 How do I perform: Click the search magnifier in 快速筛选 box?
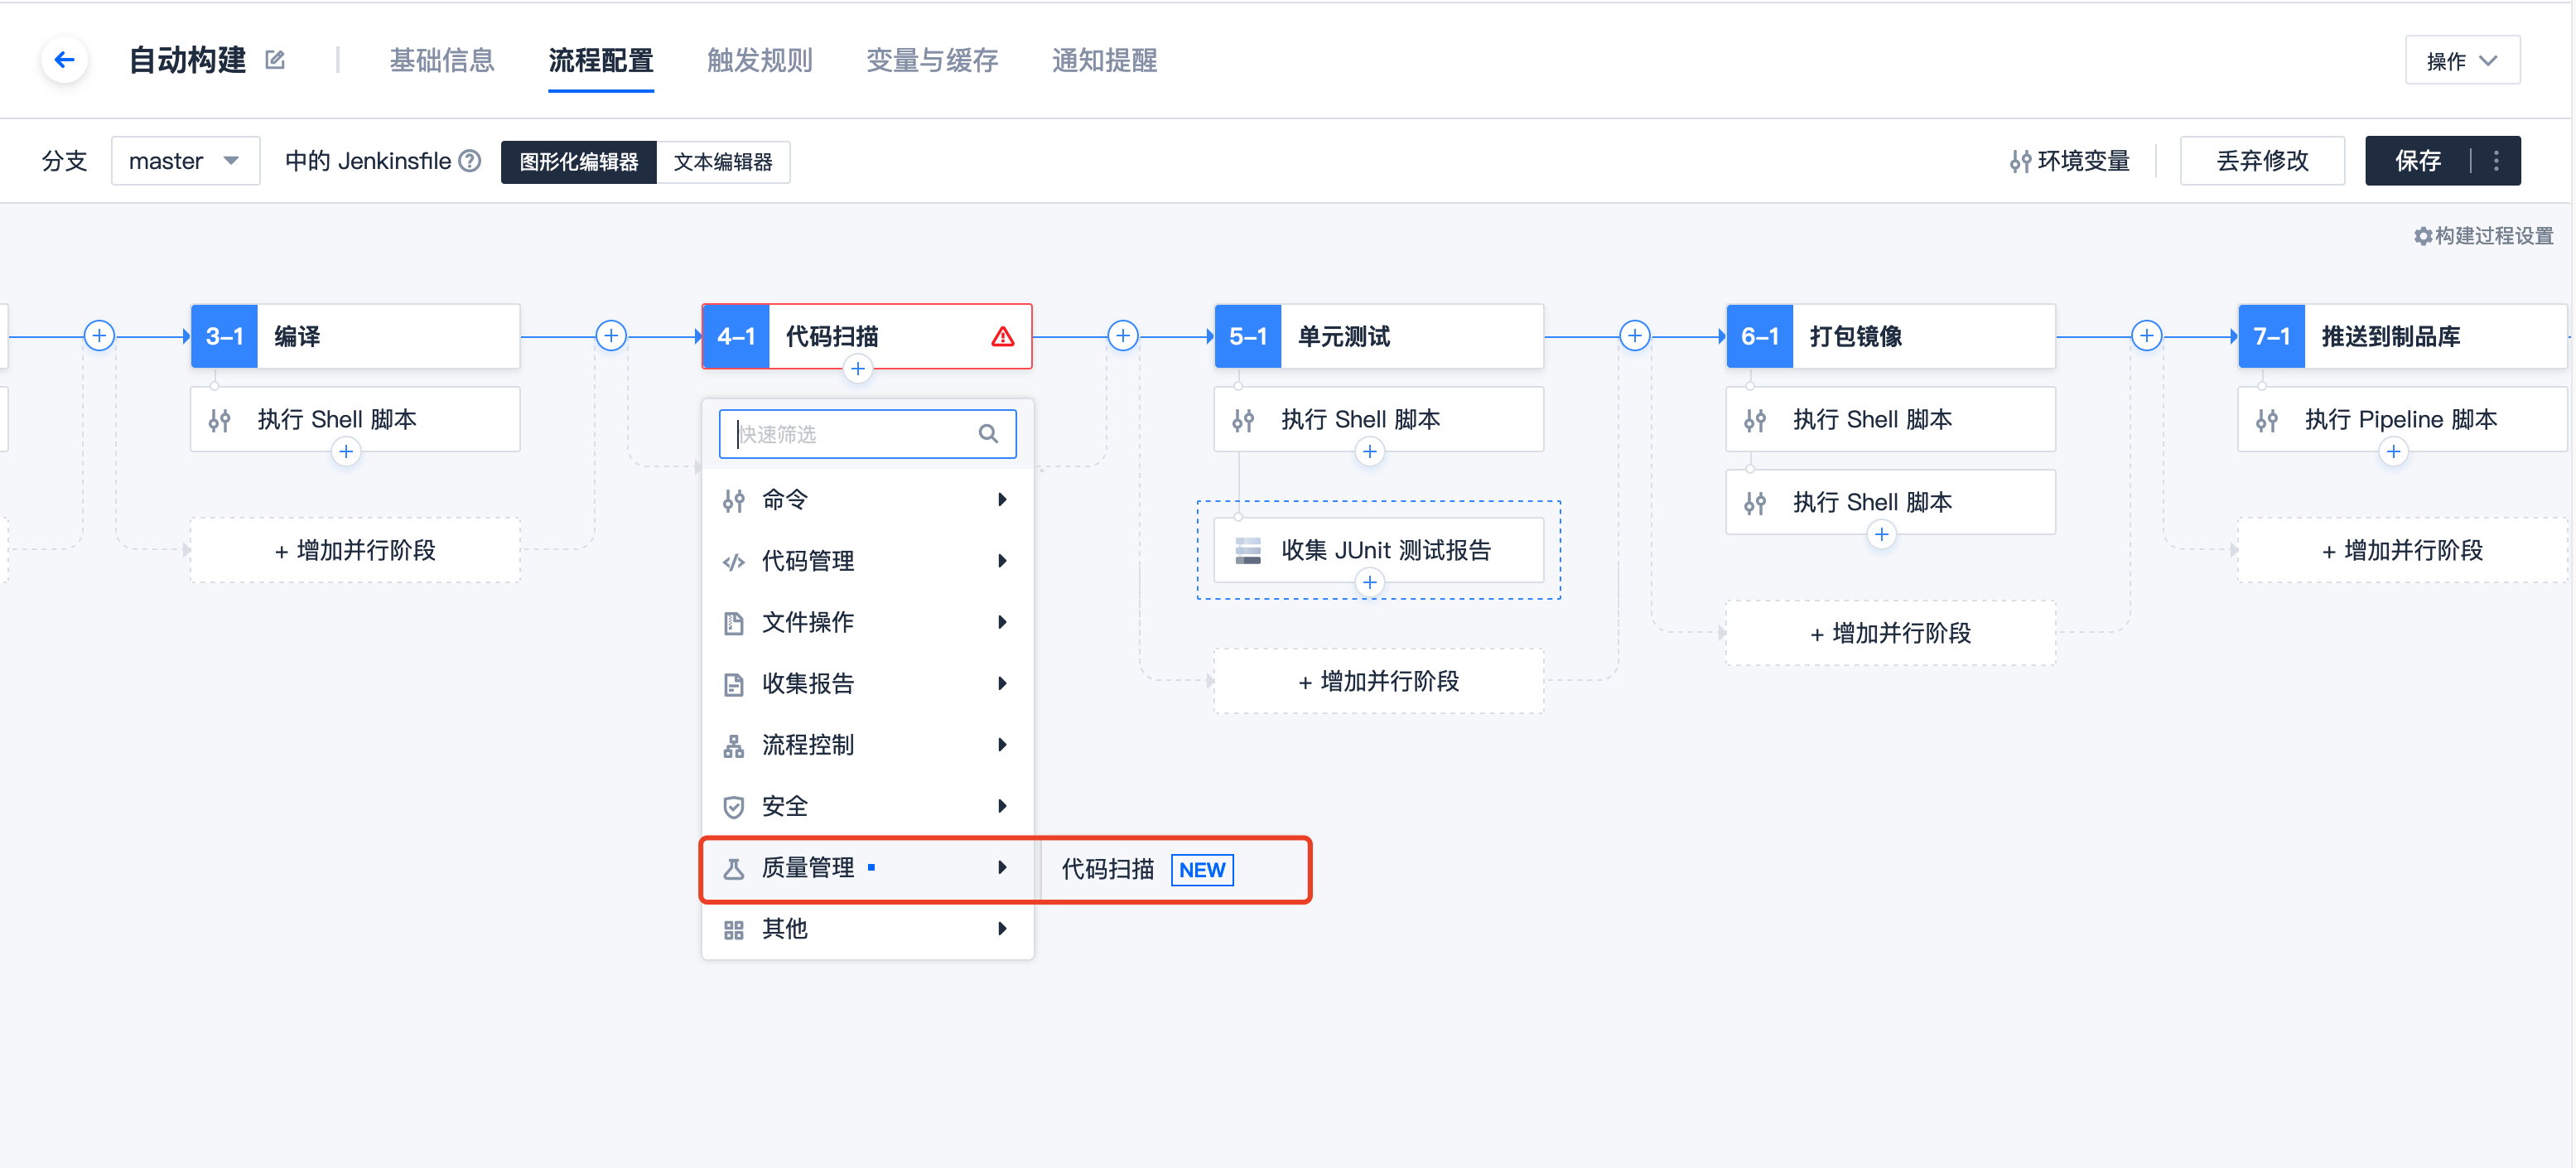click(988, 434)
